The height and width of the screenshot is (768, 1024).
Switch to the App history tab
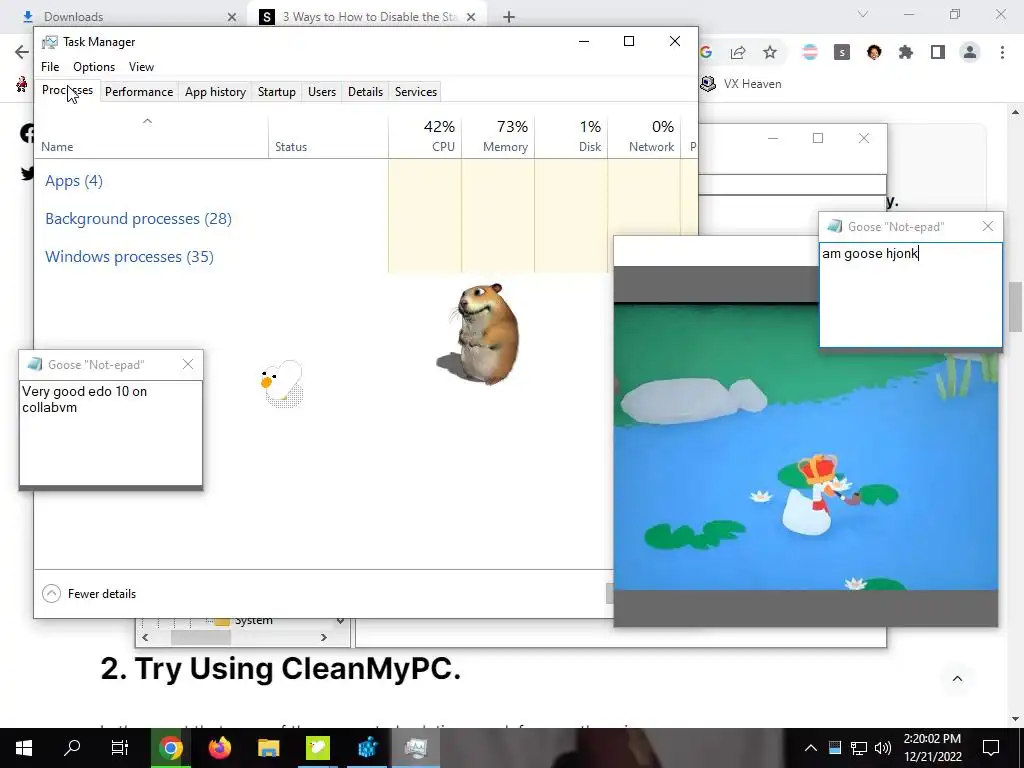point(216,91)
